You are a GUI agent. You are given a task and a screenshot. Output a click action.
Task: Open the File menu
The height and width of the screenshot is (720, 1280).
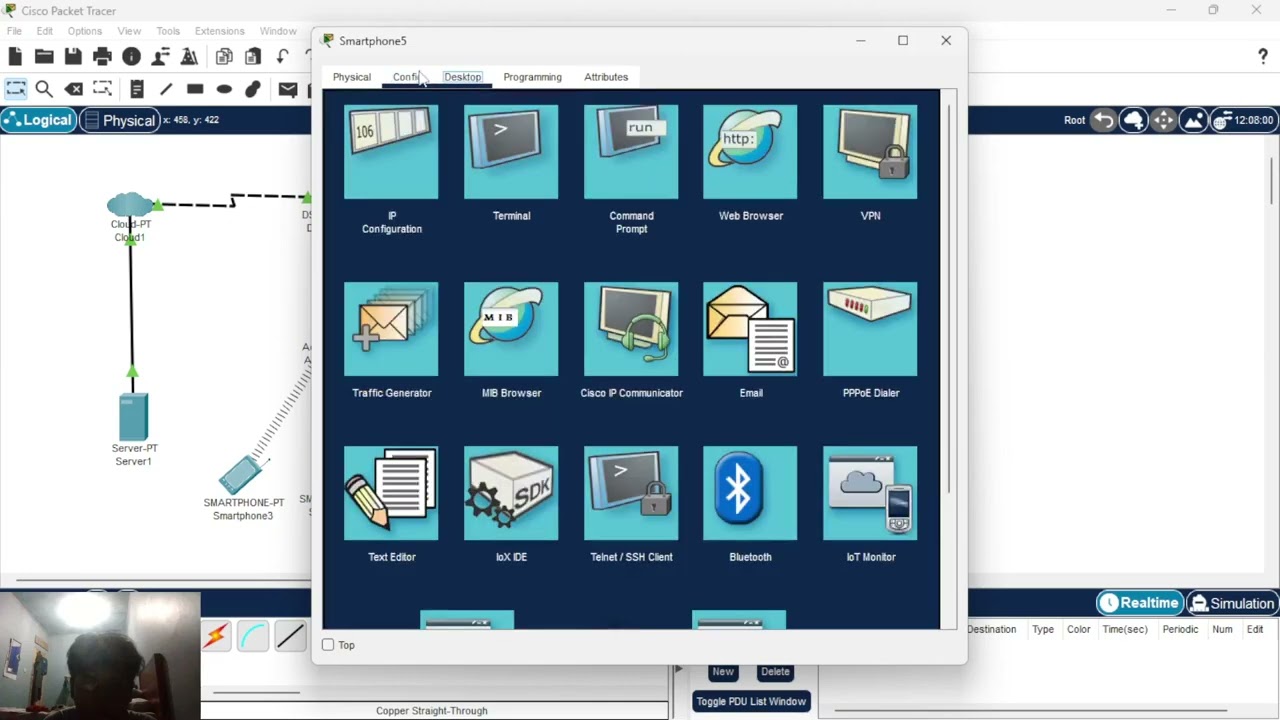point(14,31)
